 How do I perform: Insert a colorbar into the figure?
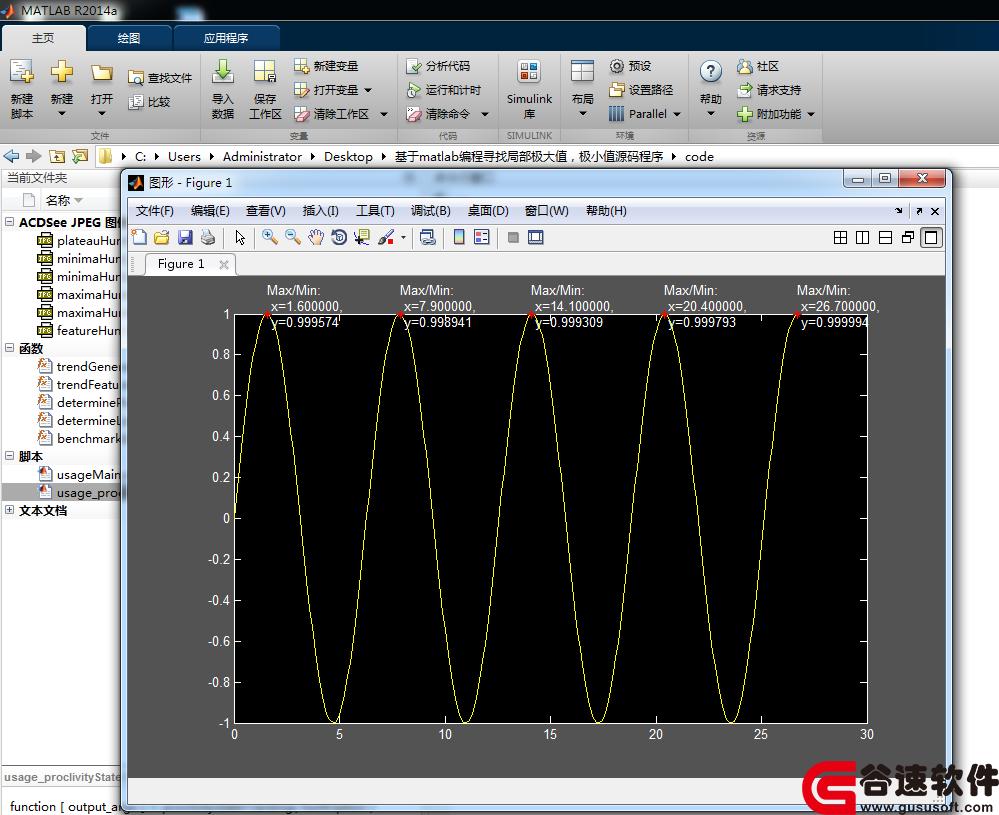459,238
